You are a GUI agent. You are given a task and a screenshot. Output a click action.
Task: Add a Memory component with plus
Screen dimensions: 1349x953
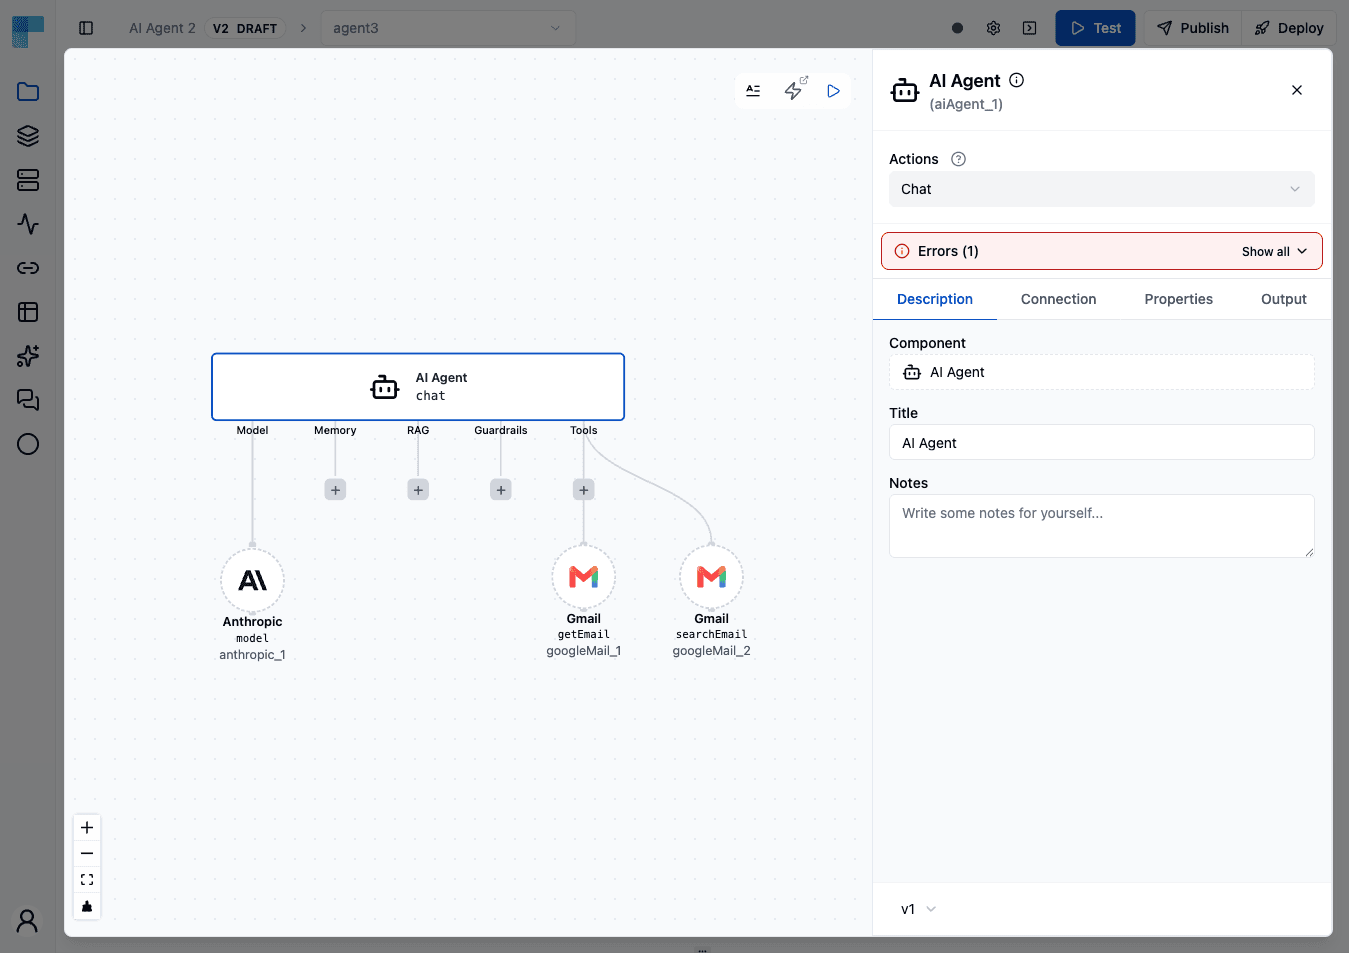(335, 490)
